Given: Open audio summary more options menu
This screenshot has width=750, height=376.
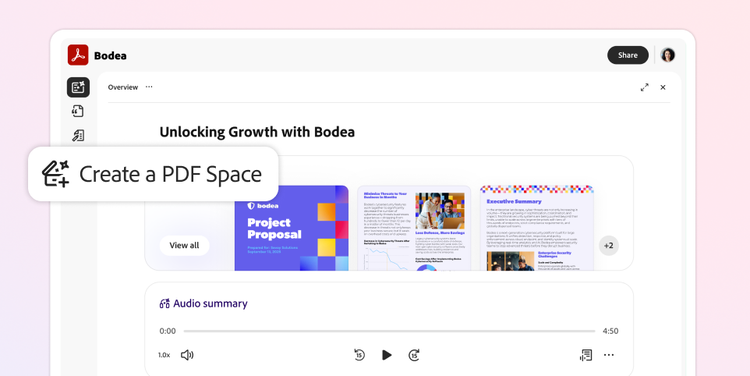Looking at the screenshot, I should pos(608,355).
